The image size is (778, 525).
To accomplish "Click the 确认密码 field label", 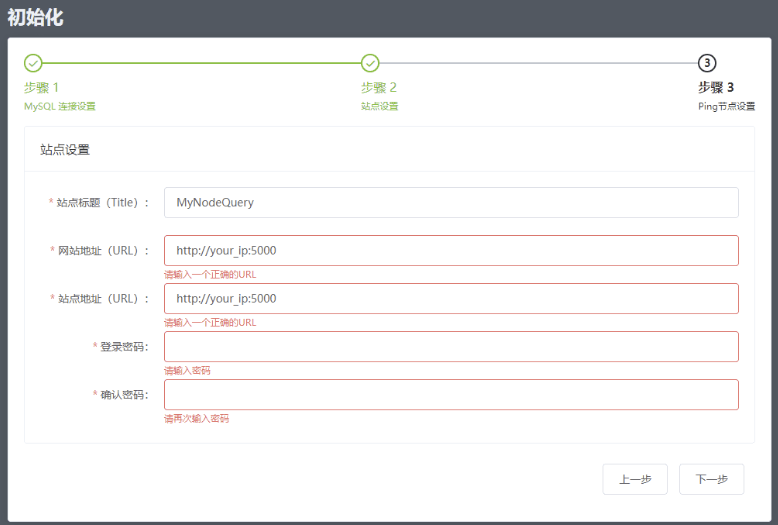I will click(x=123, y=394).
